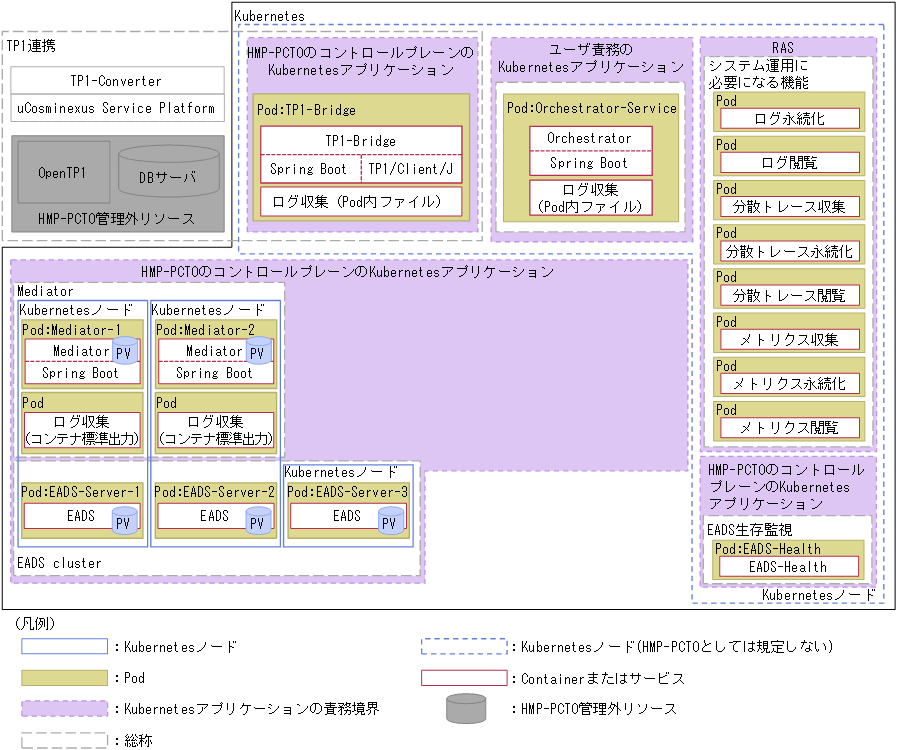Click the Spring Boot container in TP1-Bridge
Image resolution: width=897 pixels, height=750 pixels.
[x=306, y=169]
